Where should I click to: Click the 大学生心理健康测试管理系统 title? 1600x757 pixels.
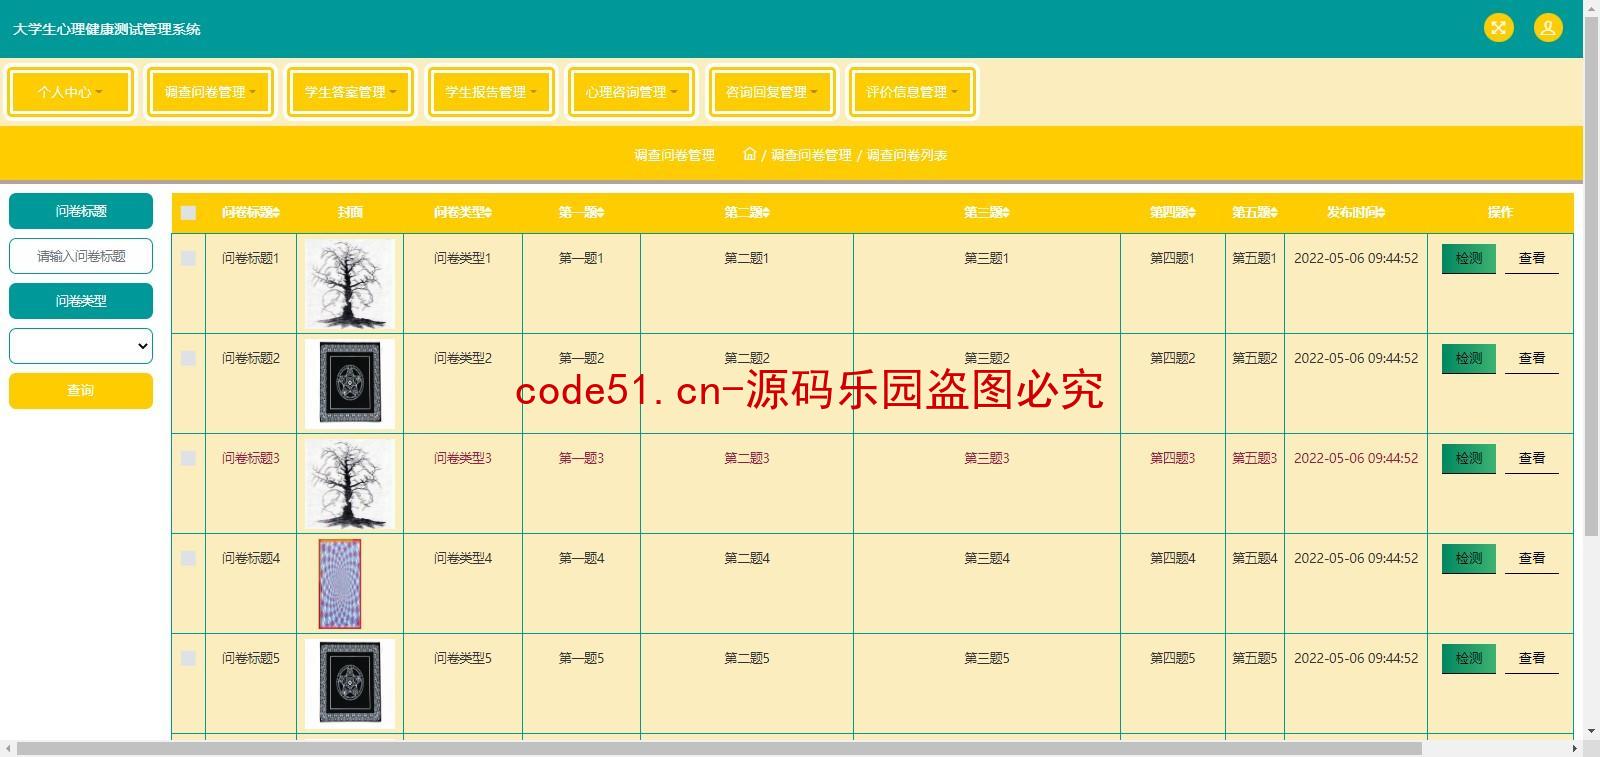click(107, 29)
